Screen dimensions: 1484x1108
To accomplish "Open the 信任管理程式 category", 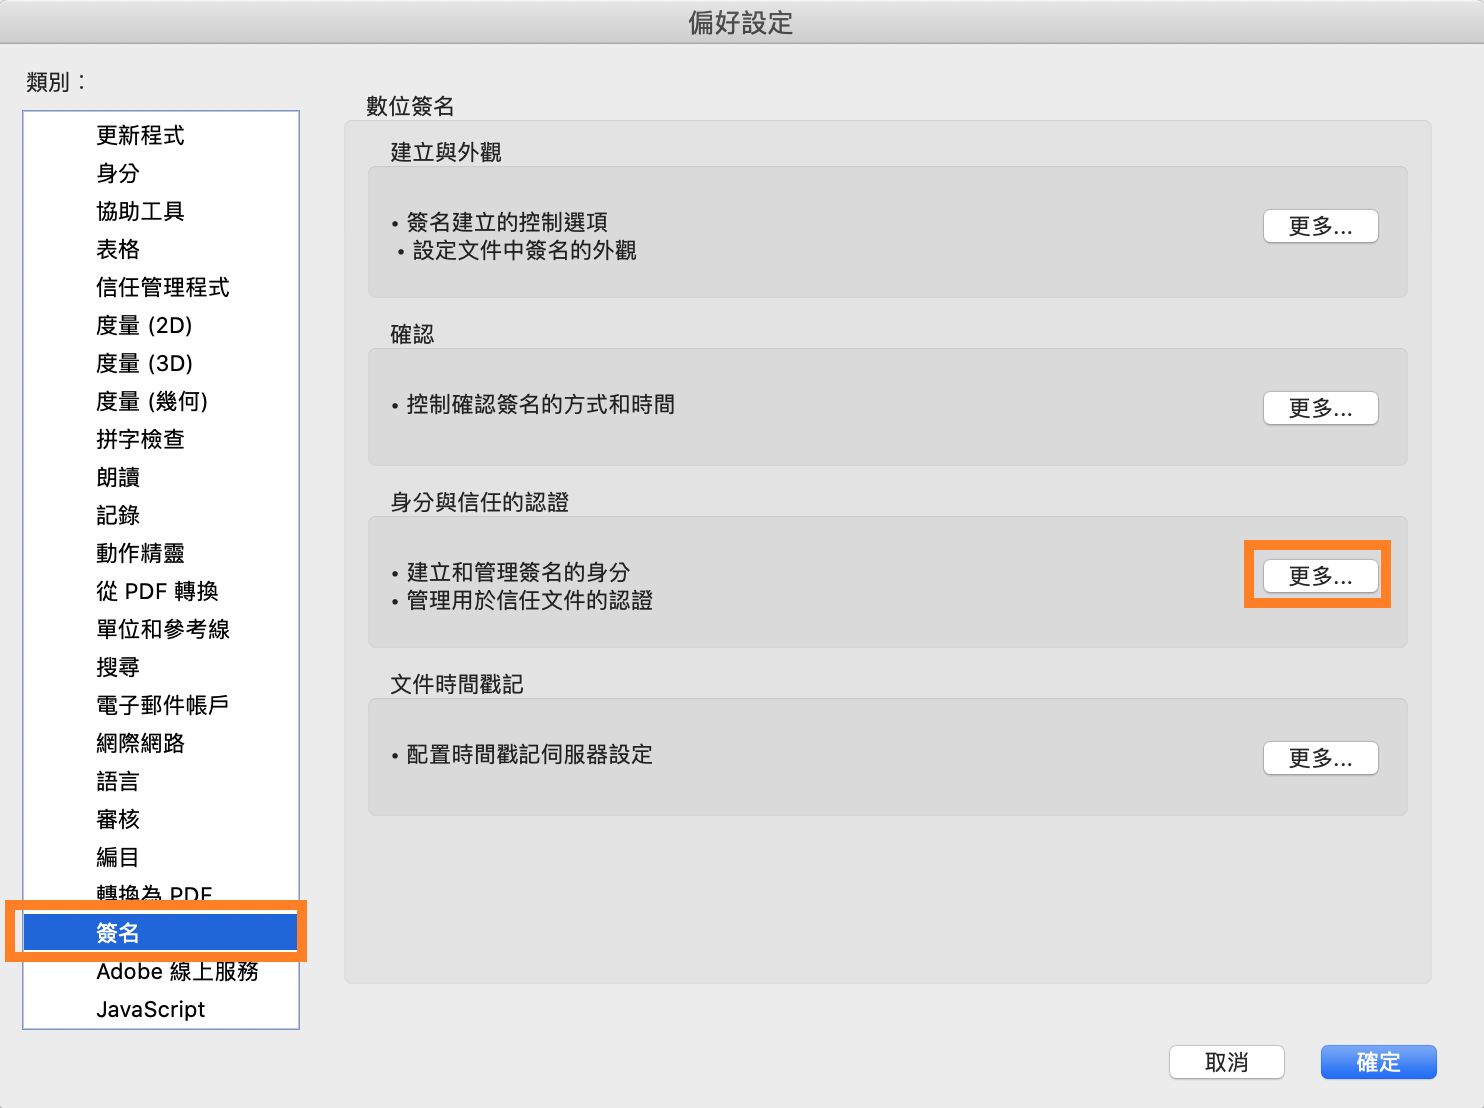I will click(x=161, y=287).
